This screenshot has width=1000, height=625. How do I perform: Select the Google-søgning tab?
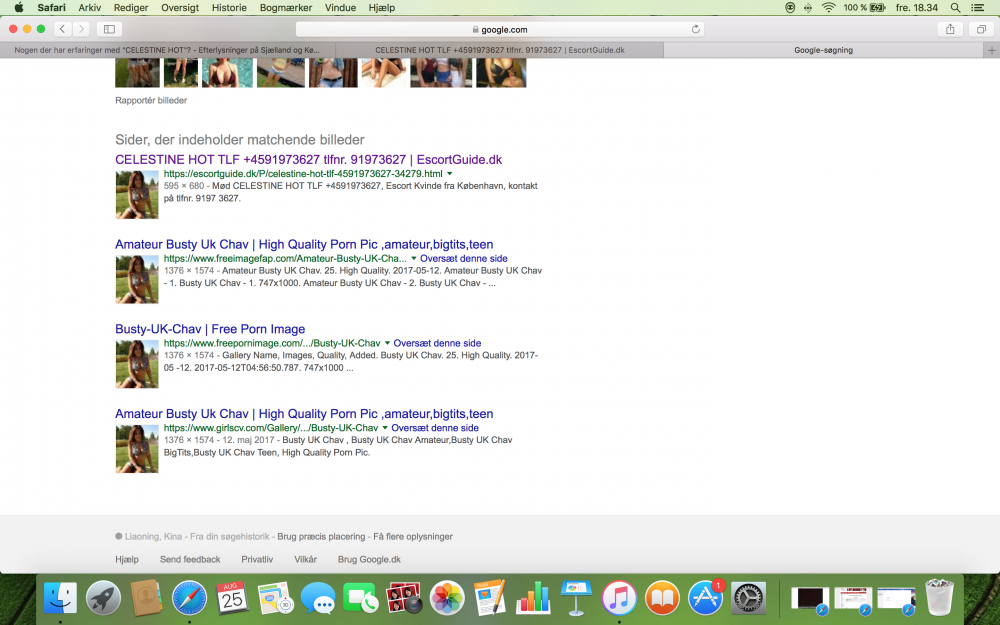click(823, 50)
